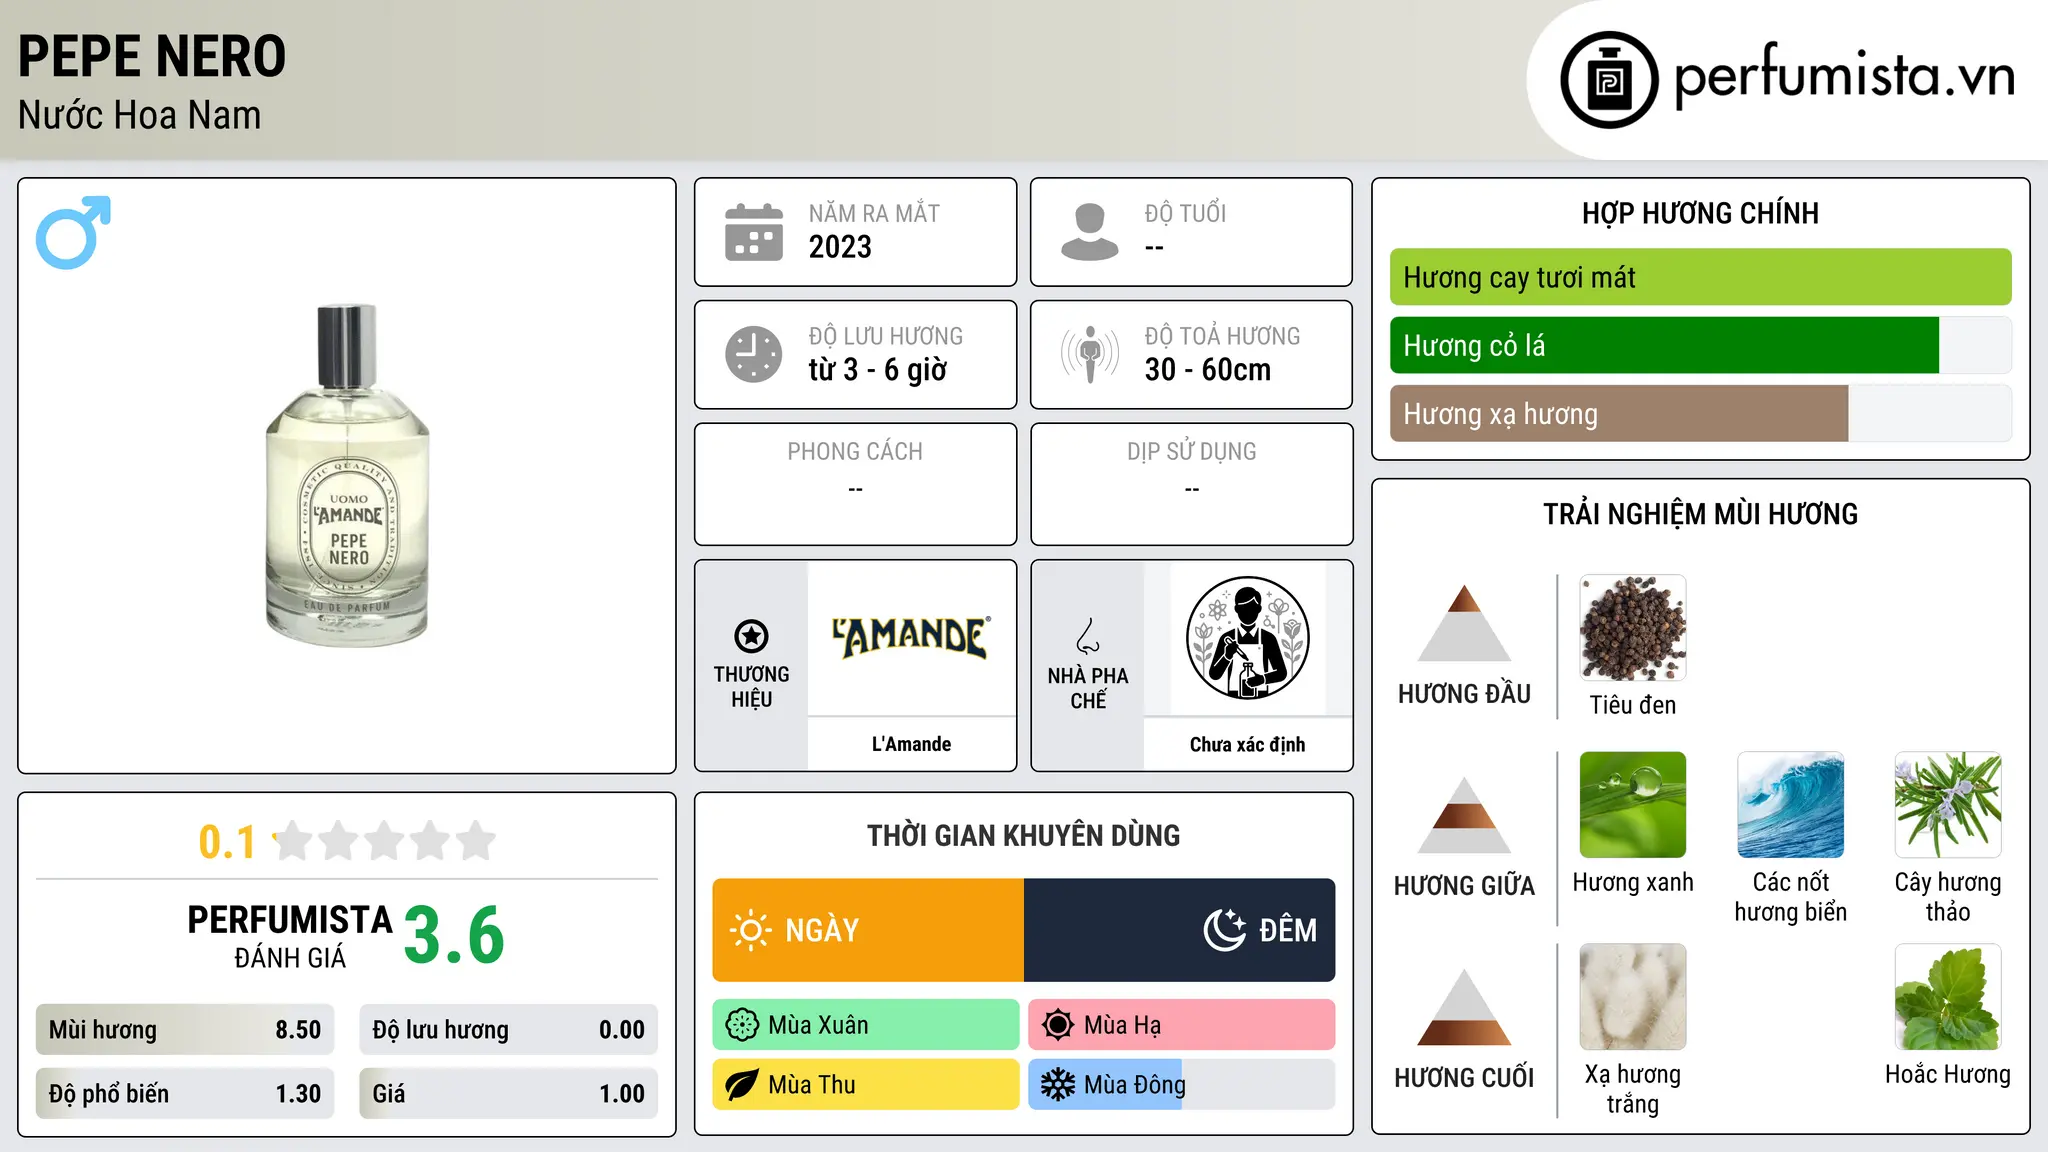The image size is (2048, 1152).
Task: Click the Thời gian khuyên dùng heading
Action: (1024, 835)
